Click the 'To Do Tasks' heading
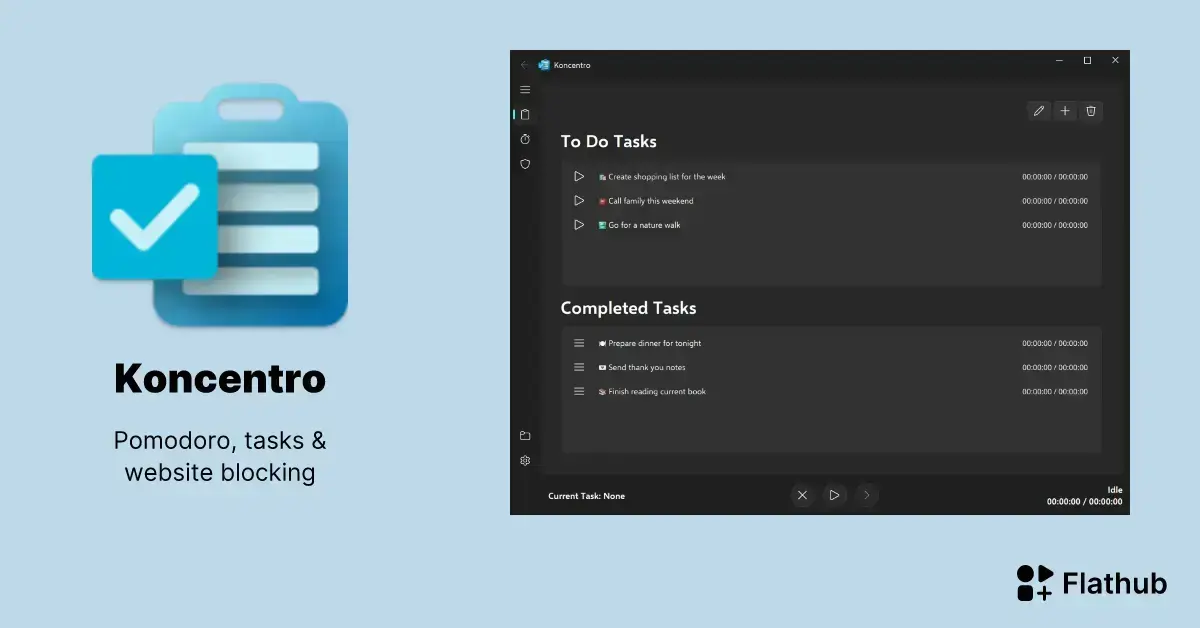 pos(608,142)
